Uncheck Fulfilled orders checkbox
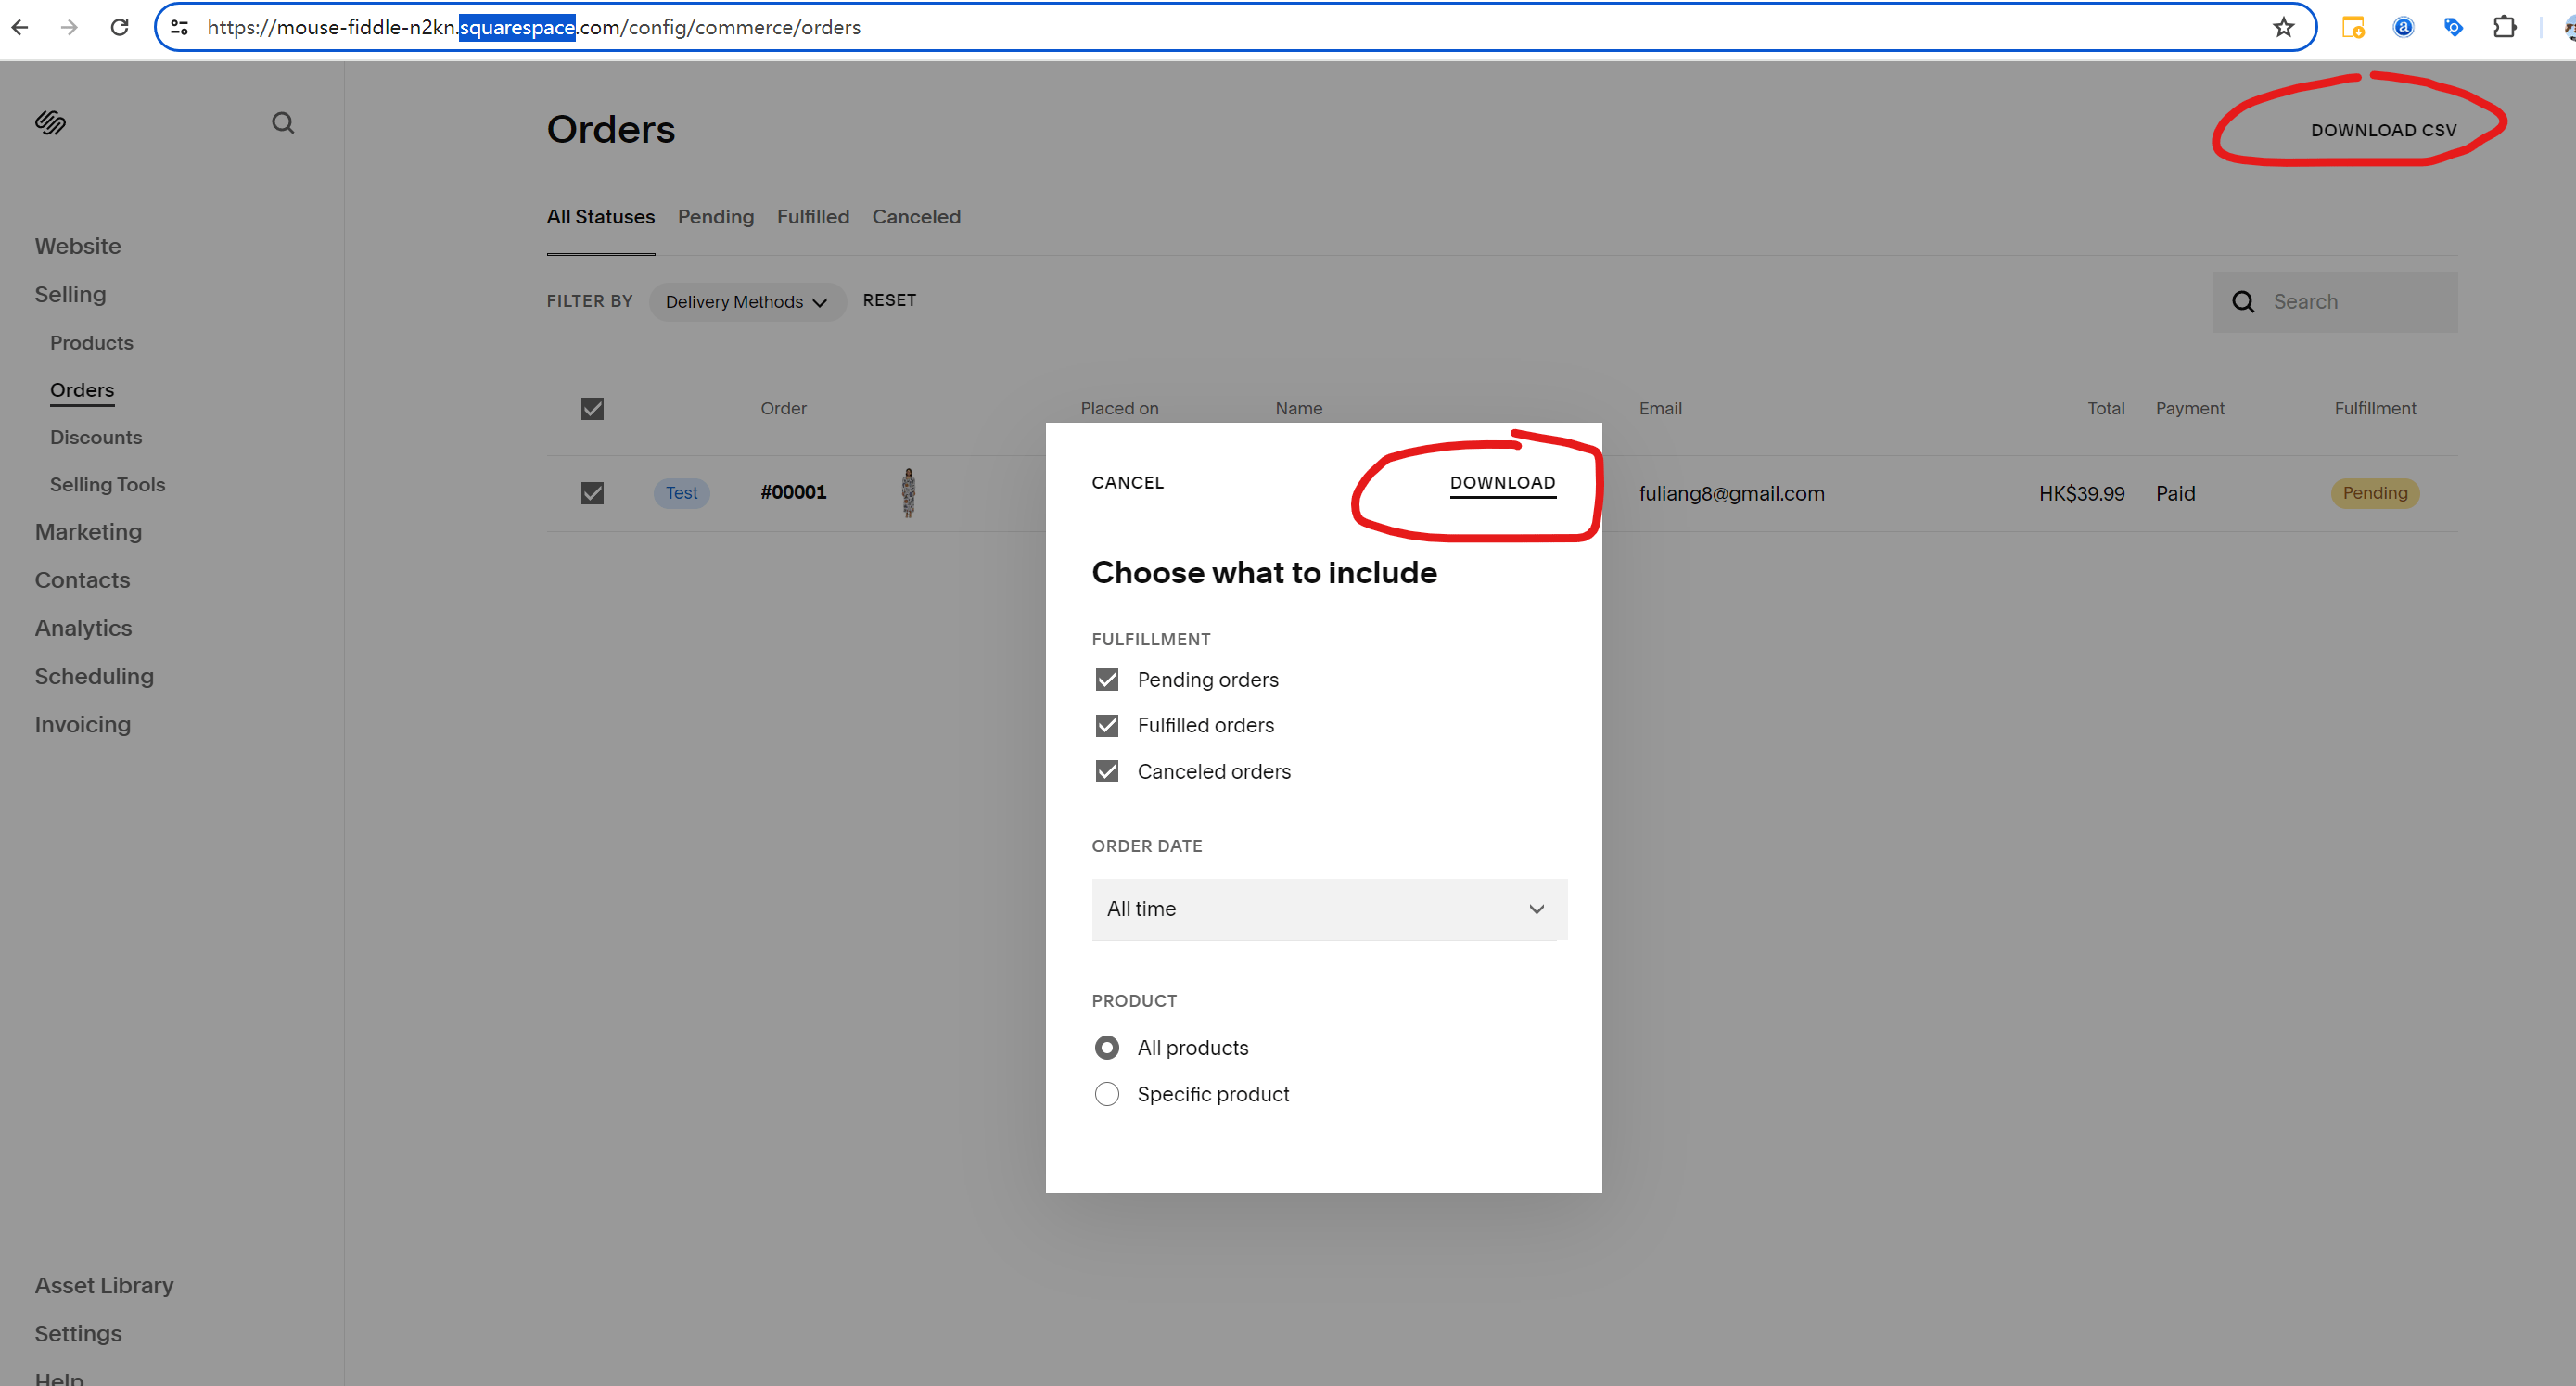This screenshot has width=2576, height=1386. pyautogui.click(x=1106, y=726)
